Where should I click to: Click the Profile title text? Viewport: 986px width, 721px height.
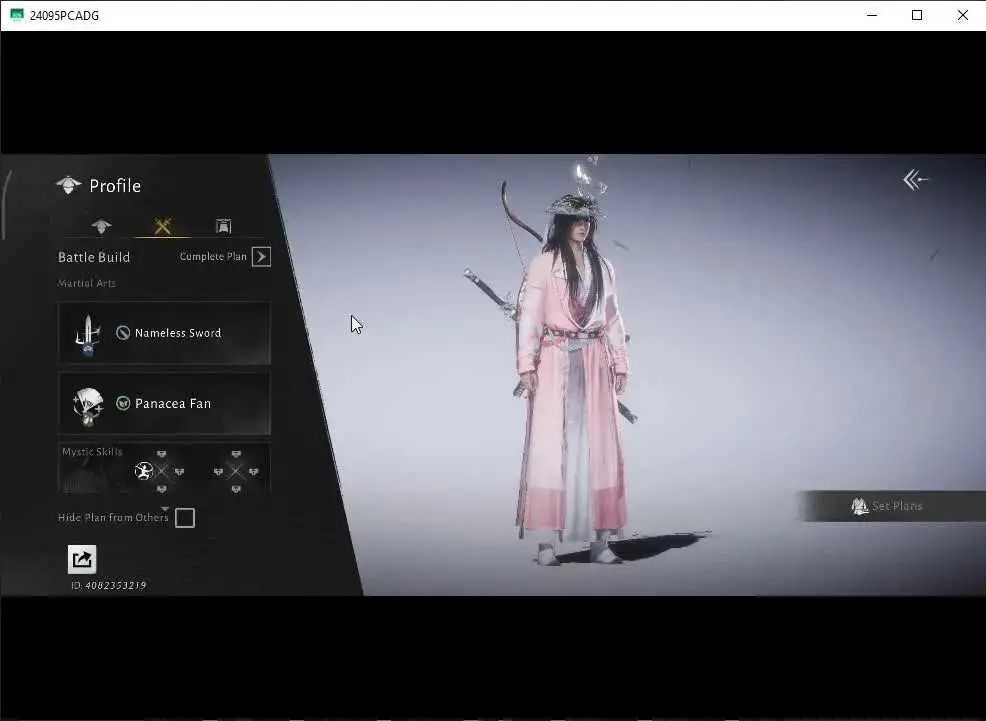pyautogui.click(x=115, y=186)
